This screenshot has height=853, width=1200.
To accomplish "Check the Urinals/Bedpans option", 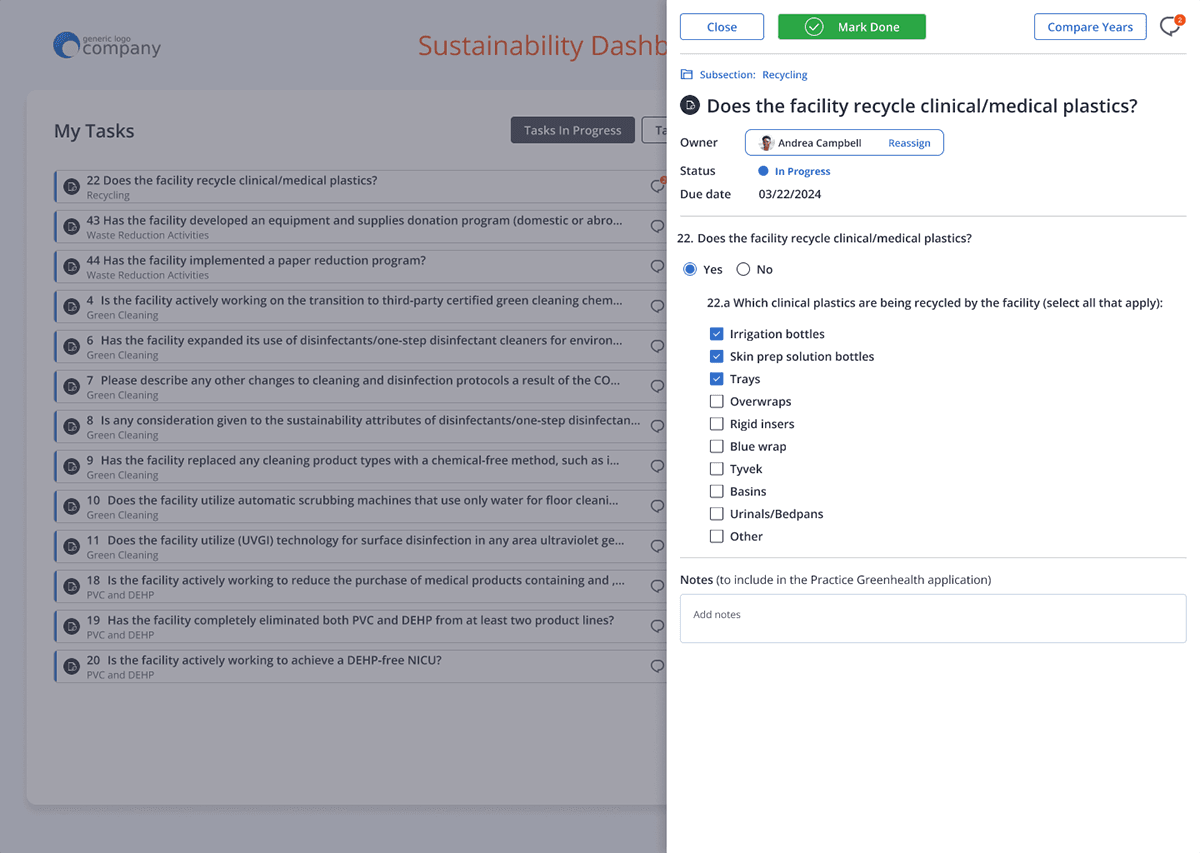I will pos(716,514).
